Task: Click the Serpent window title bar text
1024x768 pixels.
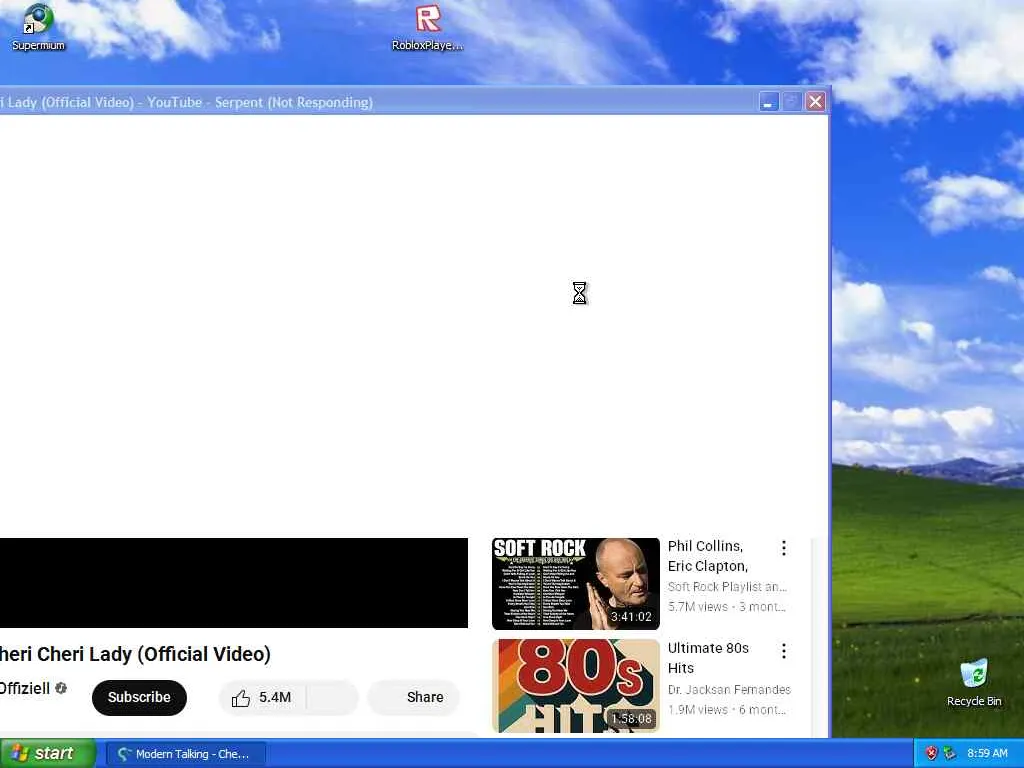Action: click(187, 103)
